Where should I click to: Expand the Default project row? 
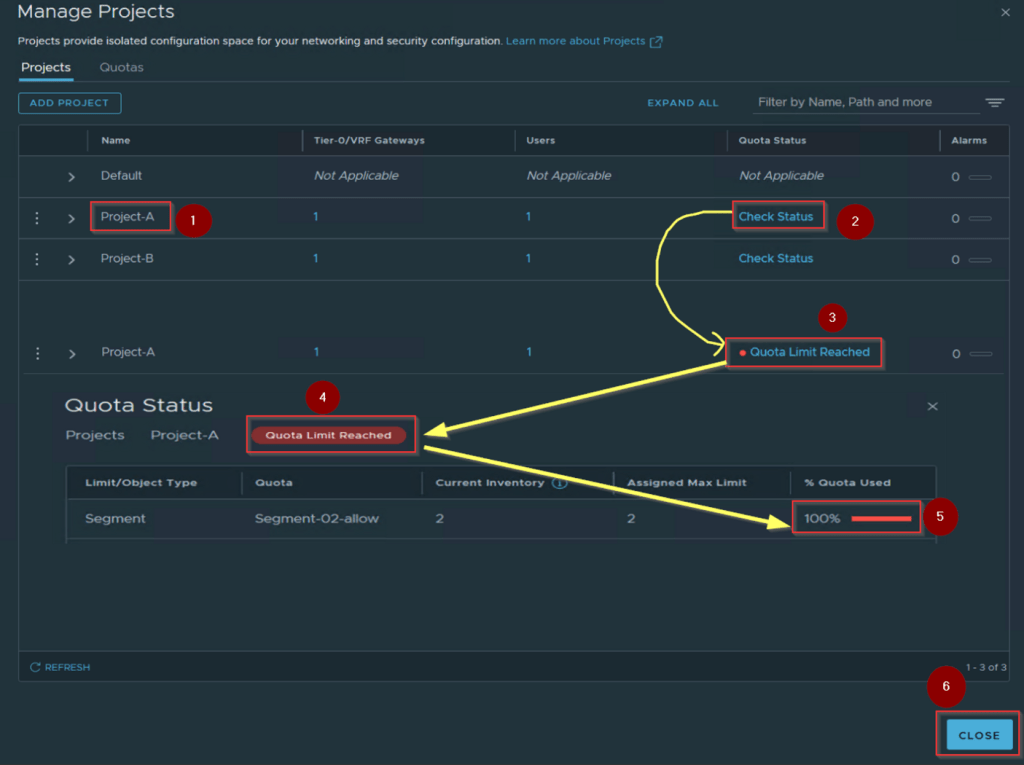(71, 176)
